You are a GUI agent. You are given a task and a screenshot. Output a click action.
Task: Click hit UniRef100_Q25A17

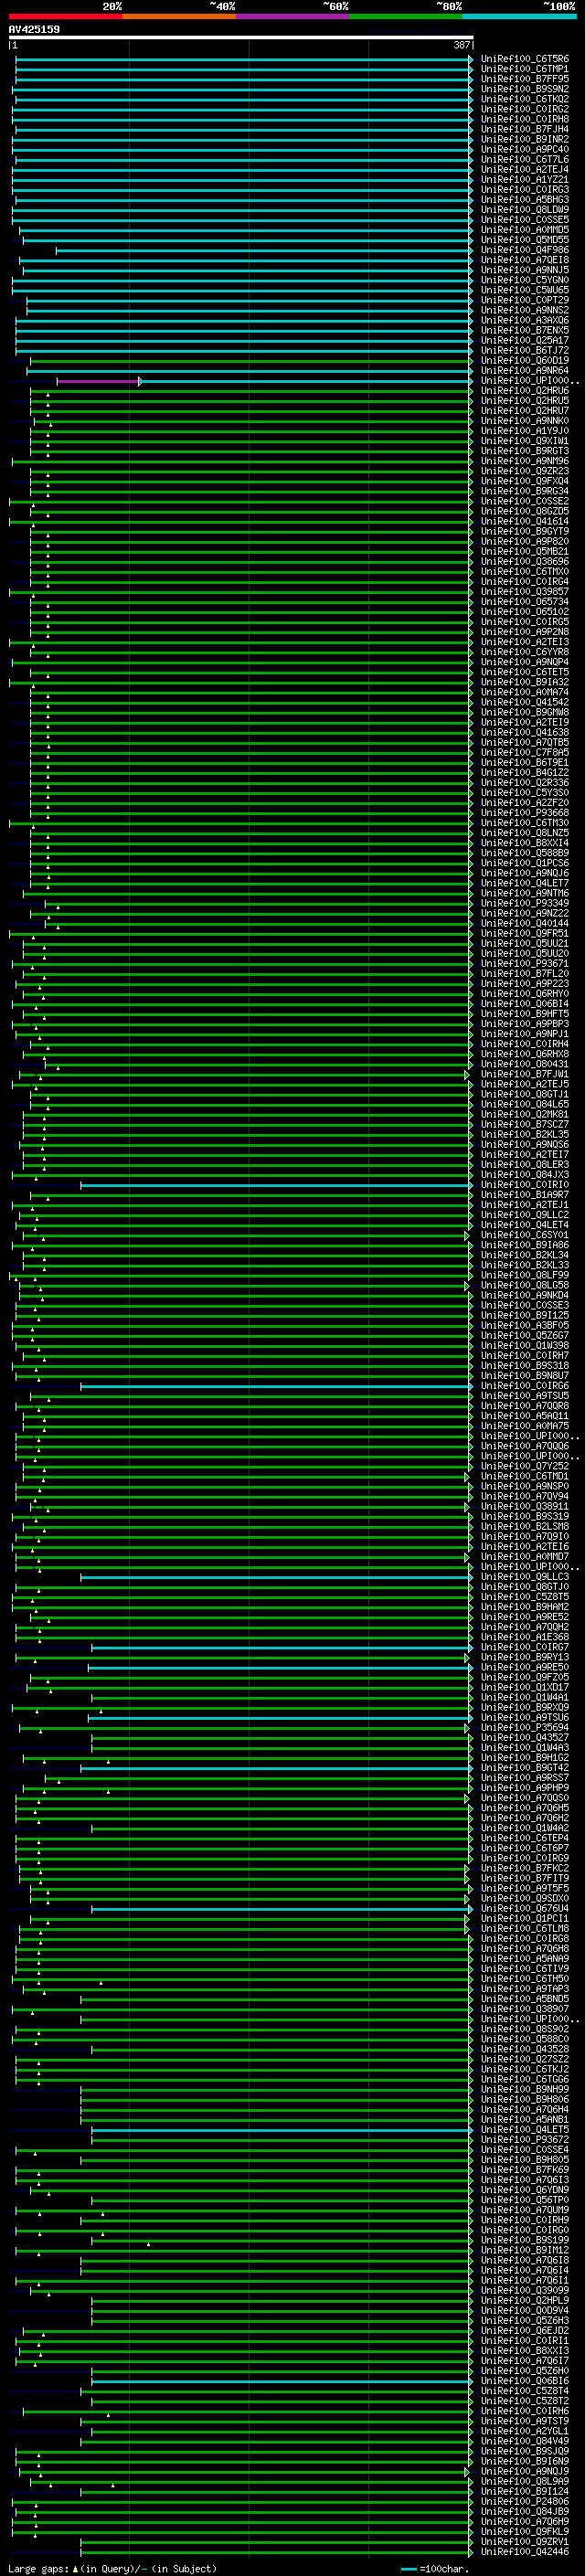(525, 340)
